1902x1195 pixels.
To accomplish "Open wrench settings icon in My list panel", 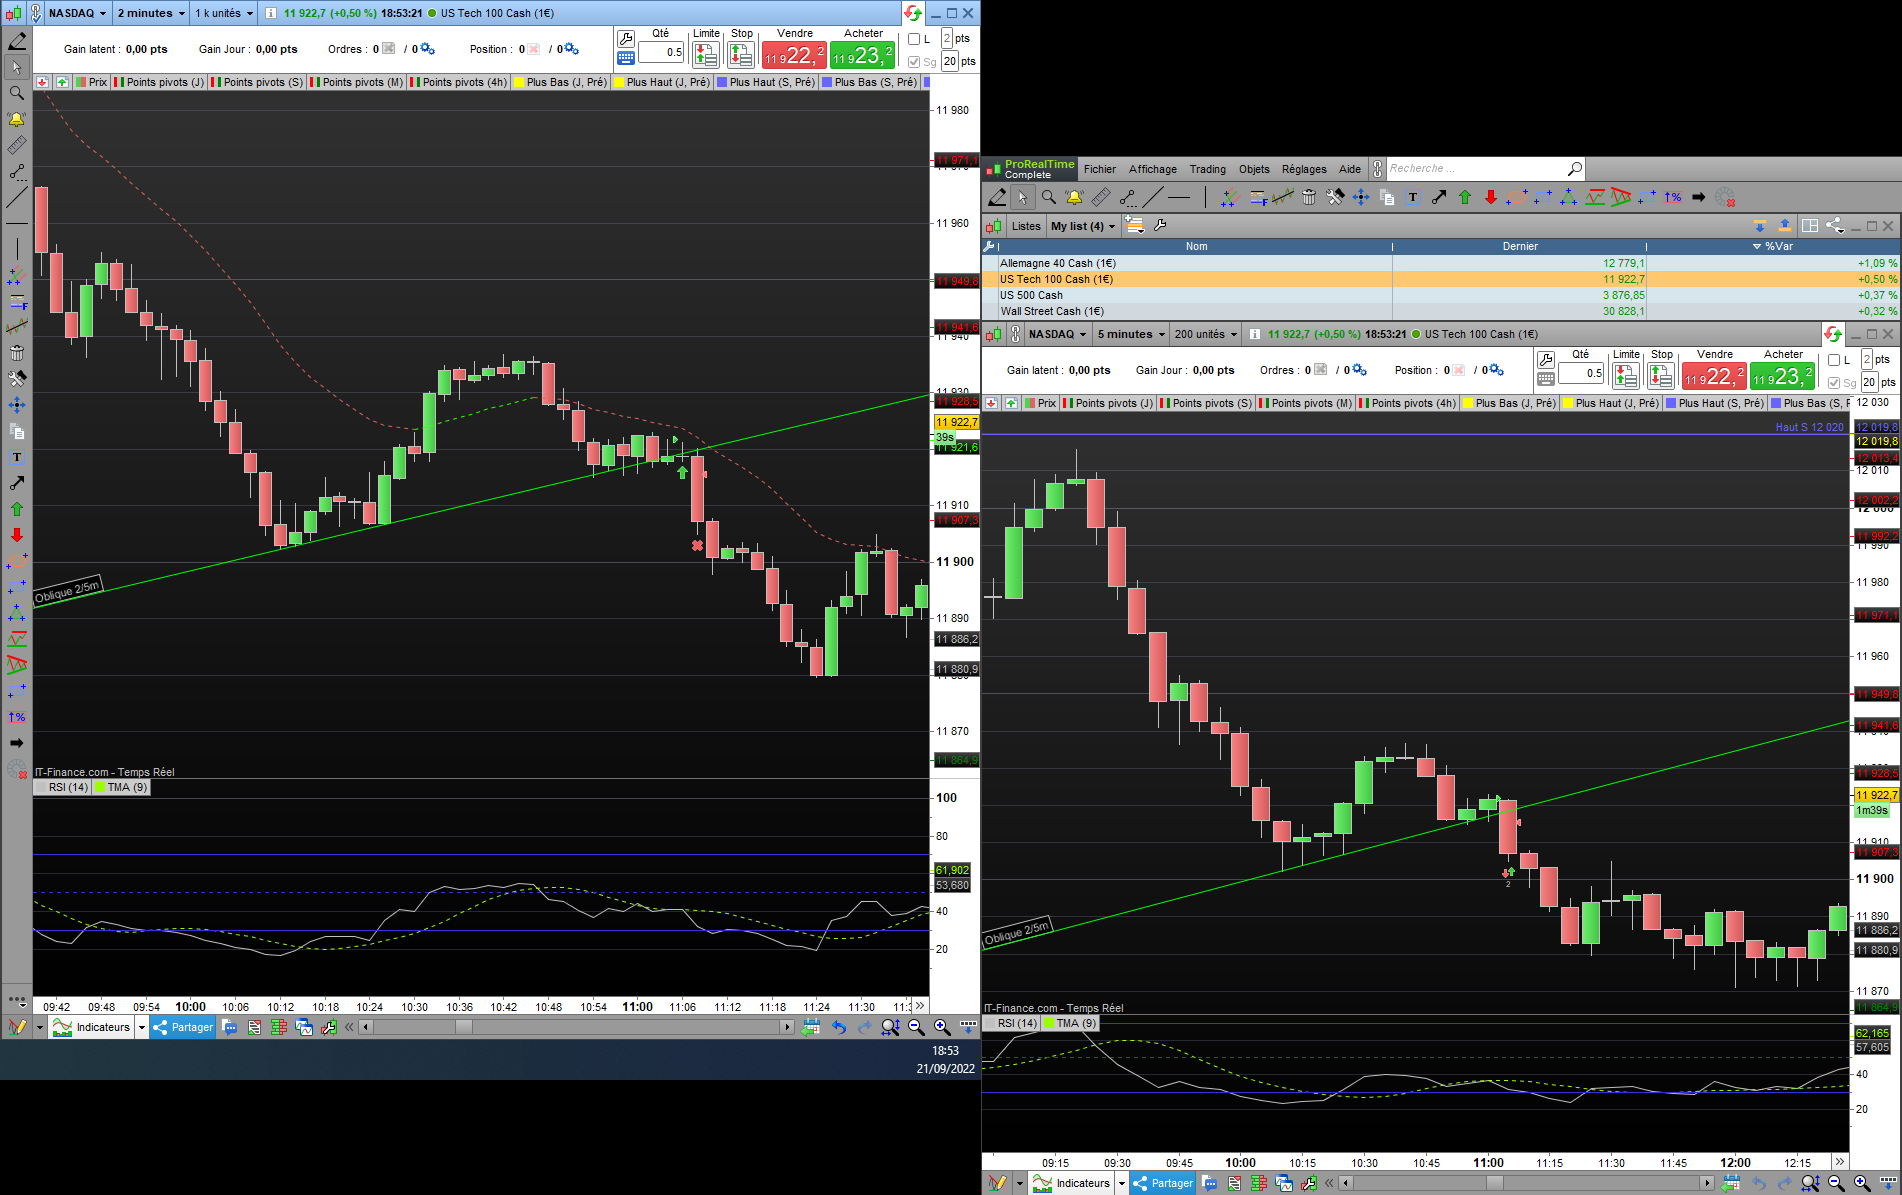I will coord(1160,226).
